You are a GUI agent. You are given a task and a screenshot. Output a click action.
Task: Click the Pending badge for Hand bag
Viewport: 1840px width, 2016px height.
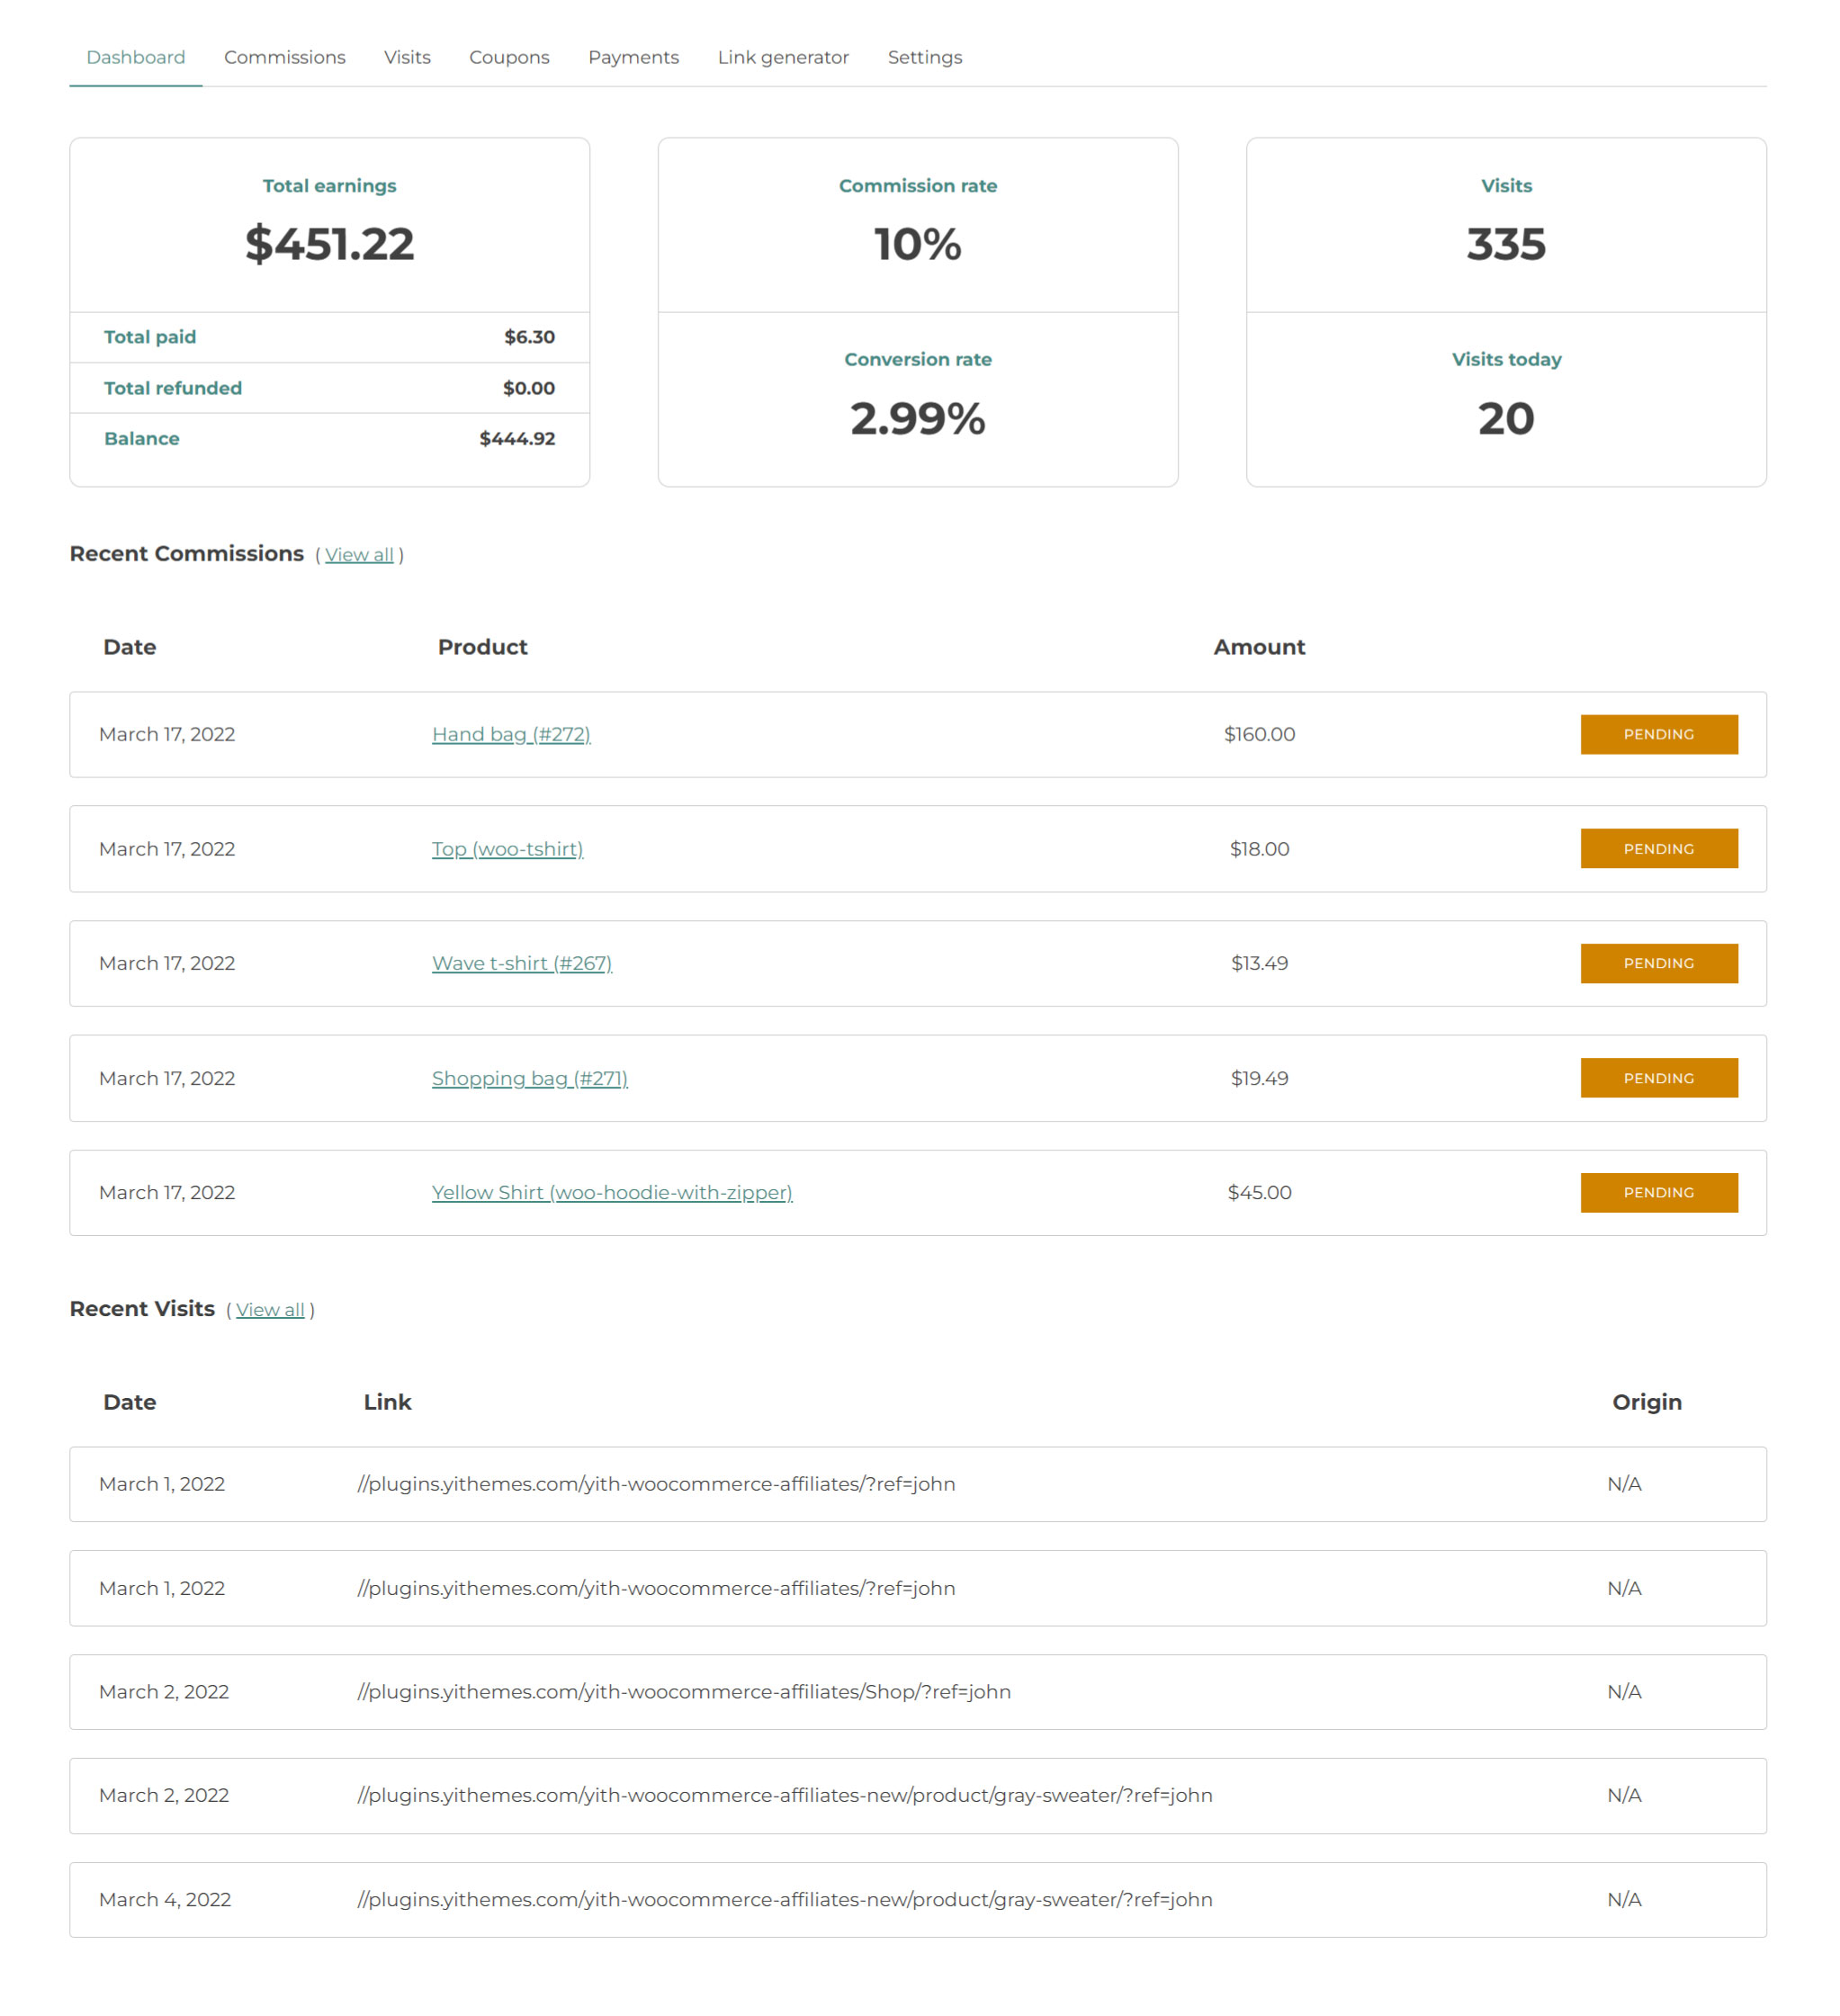[1659, 734]
